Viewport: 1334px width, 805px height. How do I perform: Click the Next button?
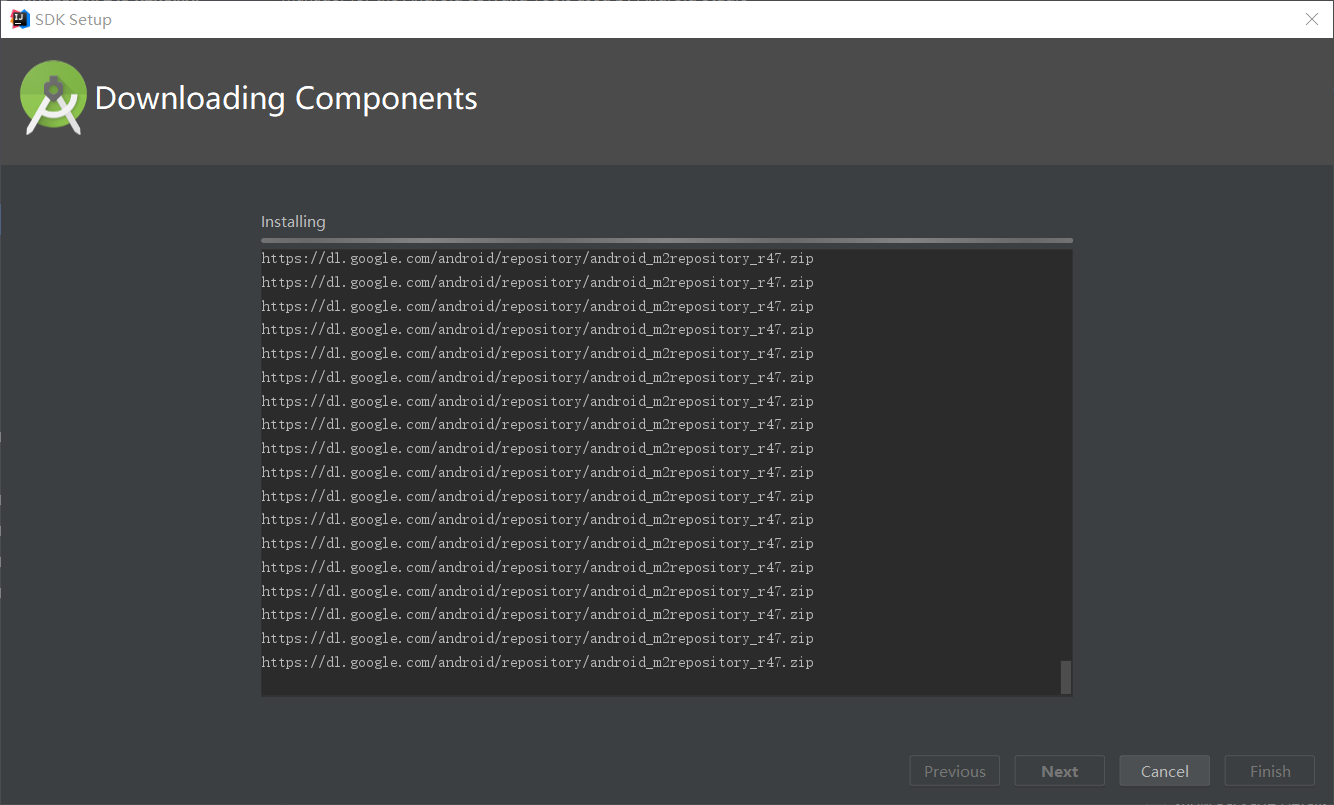1059,771
